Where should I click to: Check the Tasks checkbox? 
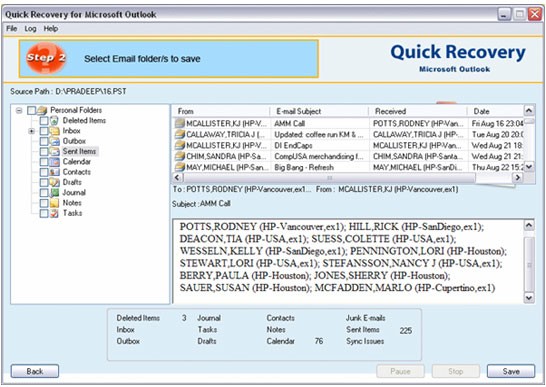pos(44,214)
